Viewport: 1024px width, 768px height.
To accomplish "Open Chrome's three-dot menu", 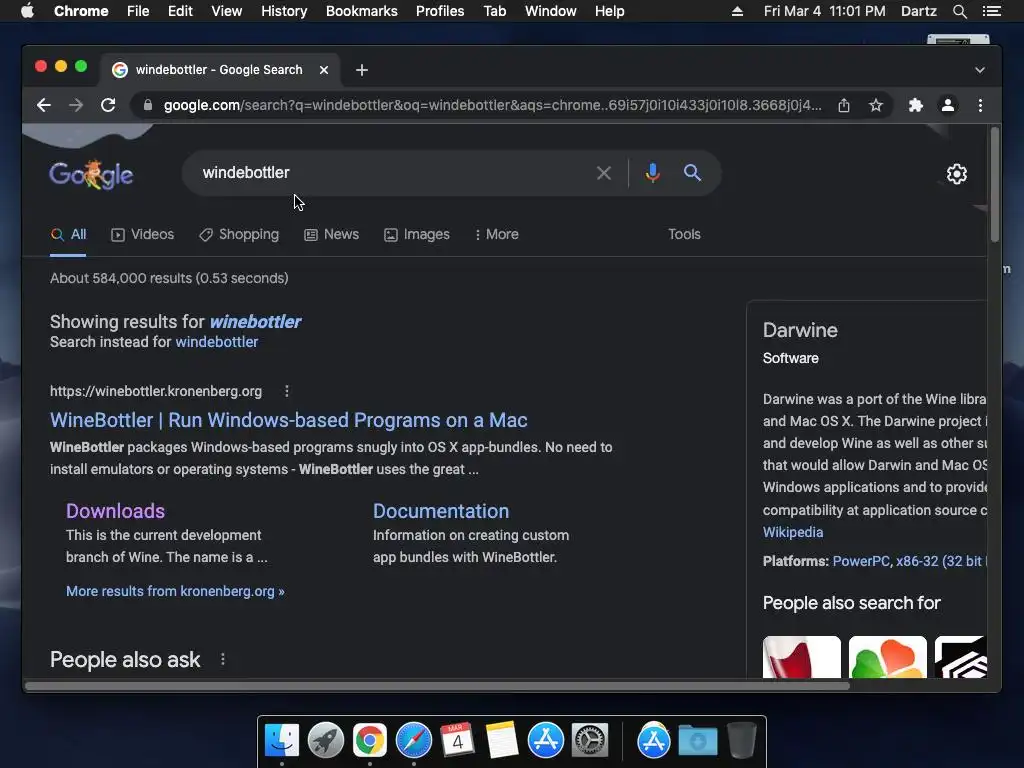I will coord(980,105).
